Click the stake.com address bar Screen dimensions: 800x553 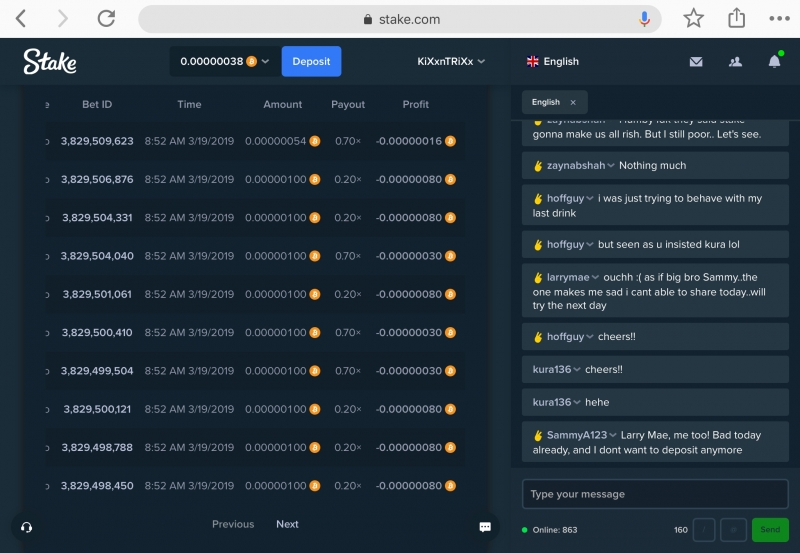tap(400, 19)
